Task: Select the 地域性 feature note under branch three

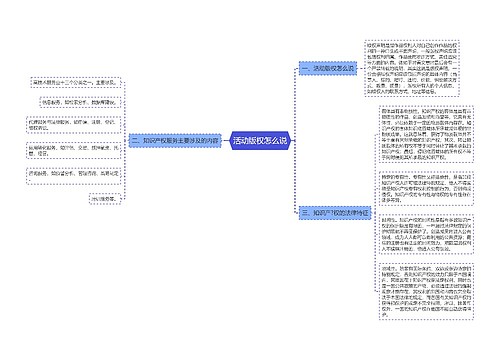Action: coord(426,291)
